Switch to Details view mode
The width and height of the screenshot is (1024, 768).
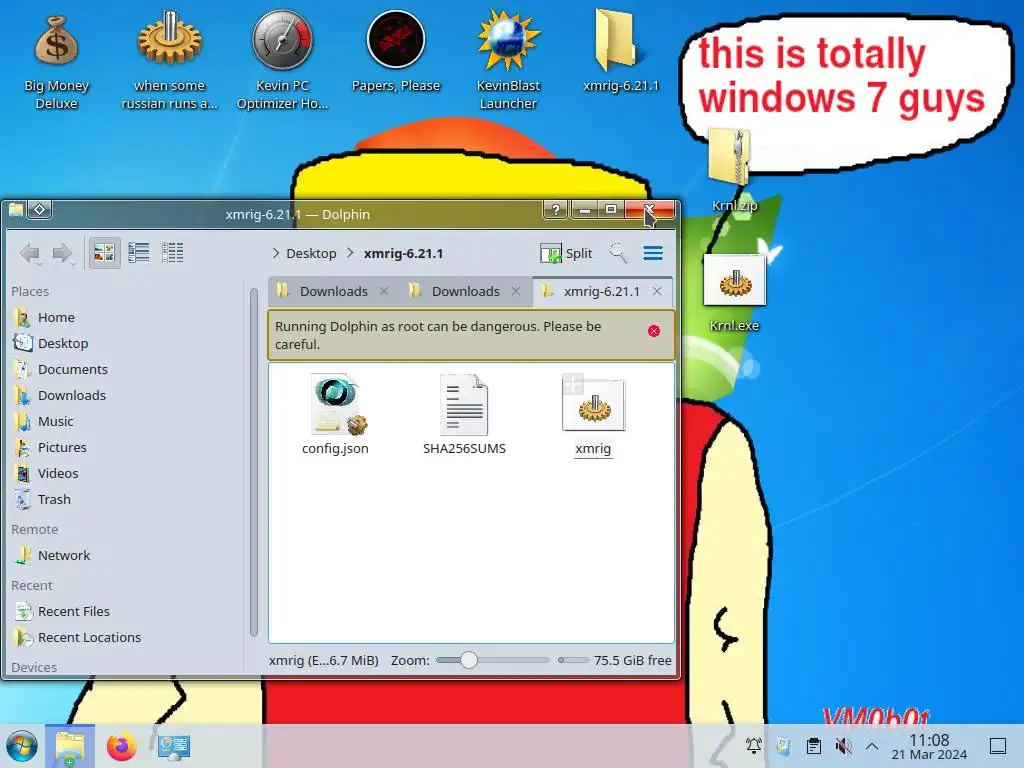tap(172, 253)
